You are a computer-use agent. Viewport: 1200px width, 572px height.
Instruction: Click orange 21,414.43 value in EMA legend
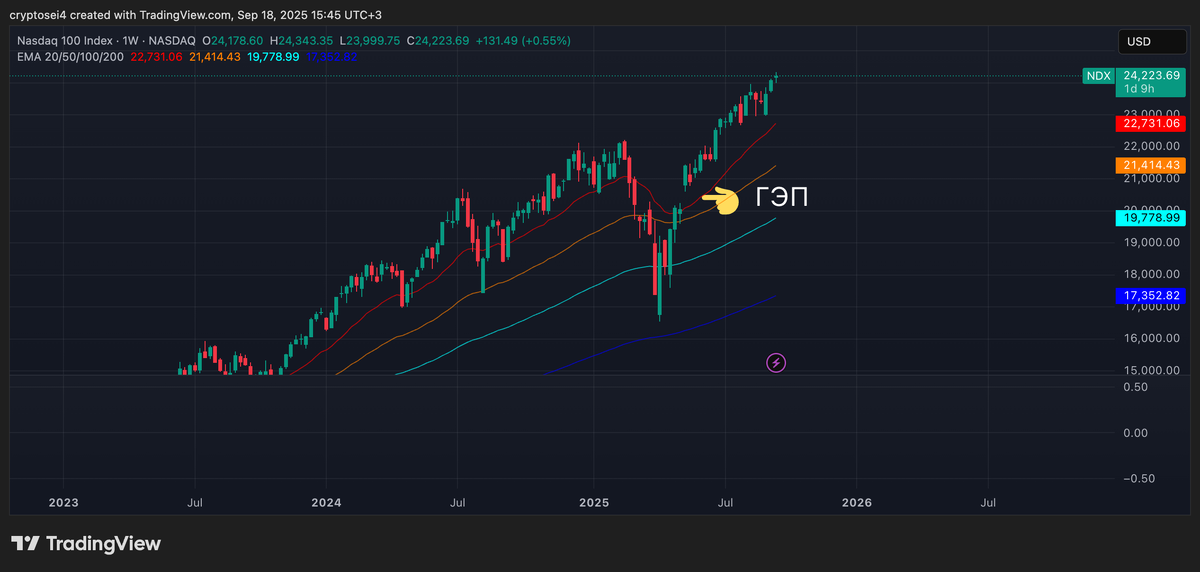[x=215, y=57]
